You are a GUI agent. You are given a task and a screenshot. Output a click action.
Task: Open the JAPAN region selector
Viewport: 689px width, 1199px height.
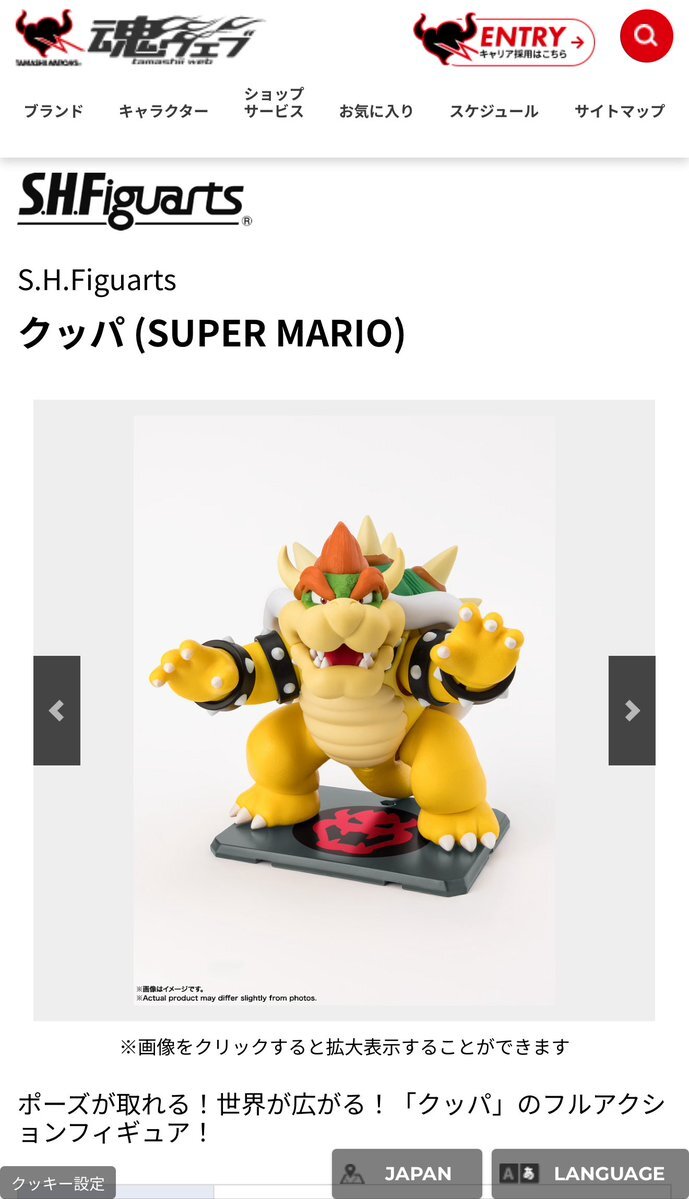coord(407,1174)
